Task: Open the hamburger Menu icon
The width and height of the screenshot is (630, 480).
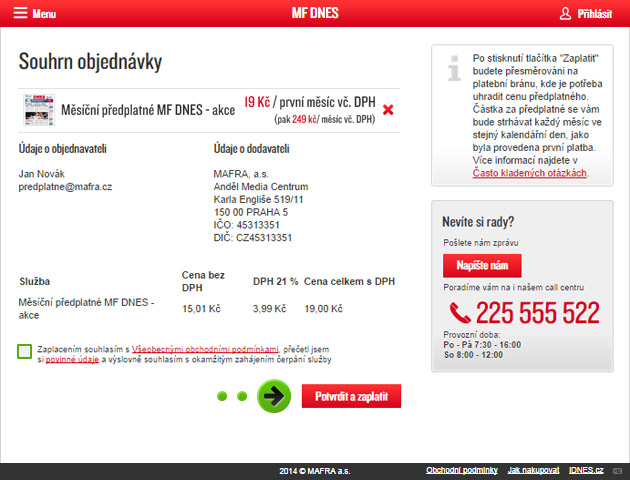Action: pos(20,13)
